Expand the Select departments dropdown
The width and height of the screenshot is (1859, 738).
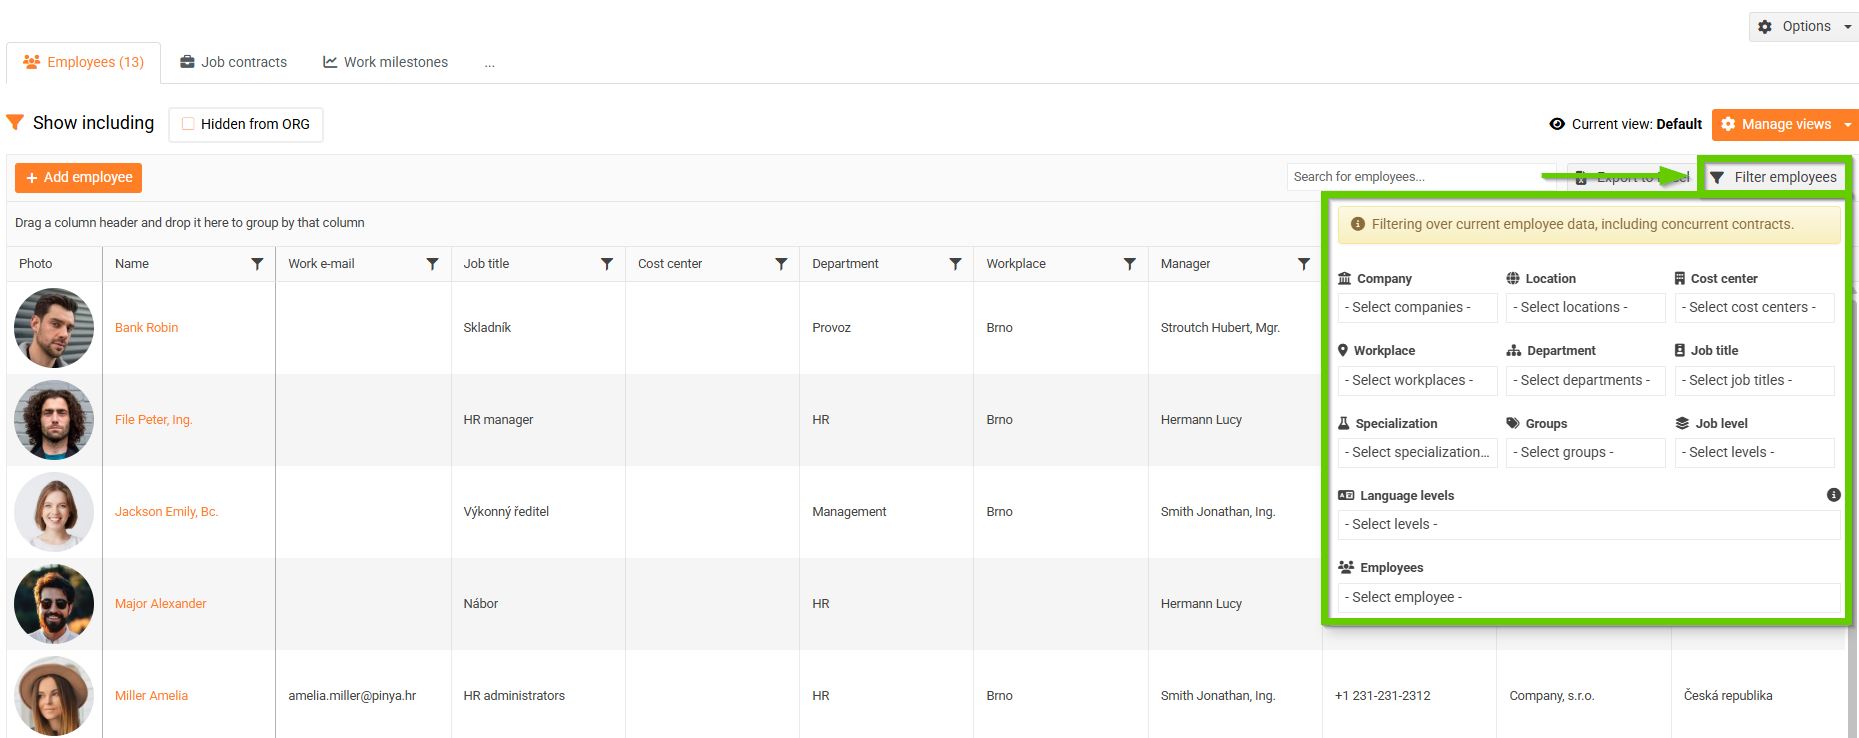tap(1585, 381)
